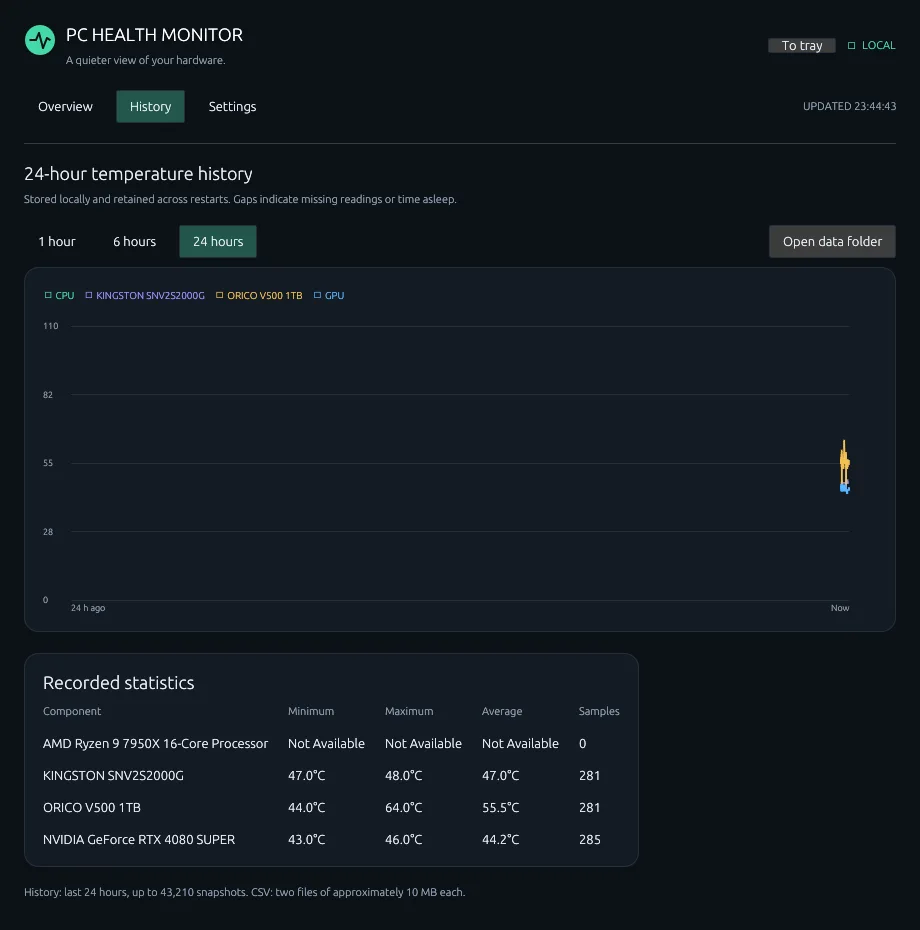
Task: Click the UPDATED 23:44:43 timestamp
Action: pyautogui.click(x=849, y=106)
